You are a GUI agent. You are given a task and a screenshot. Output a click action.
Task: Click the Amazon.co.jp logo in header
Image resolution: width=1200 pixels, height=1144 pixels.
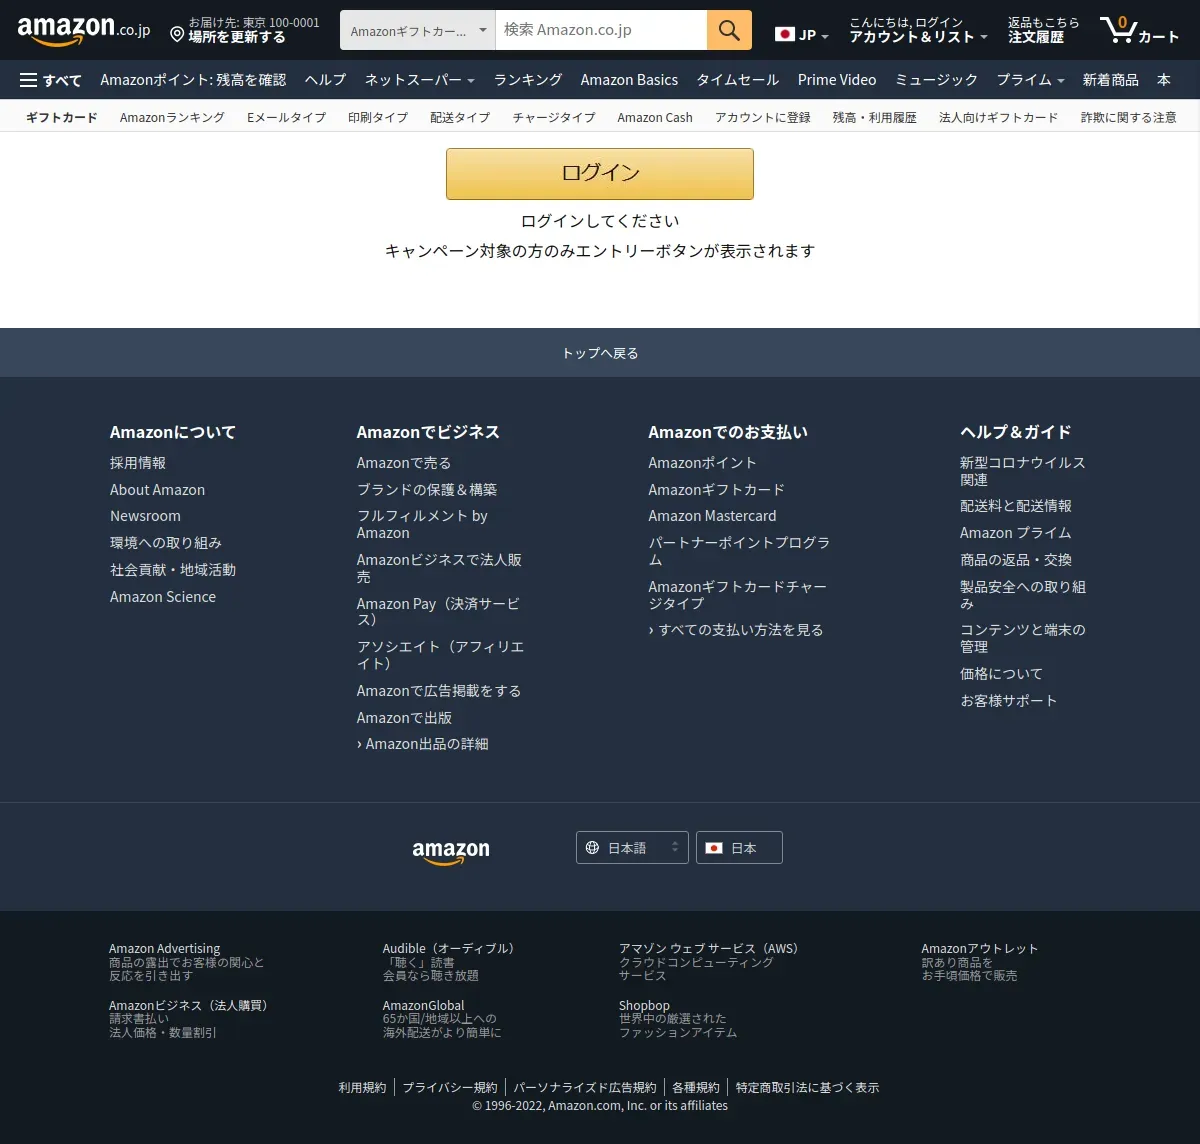[x=84, y=30]
